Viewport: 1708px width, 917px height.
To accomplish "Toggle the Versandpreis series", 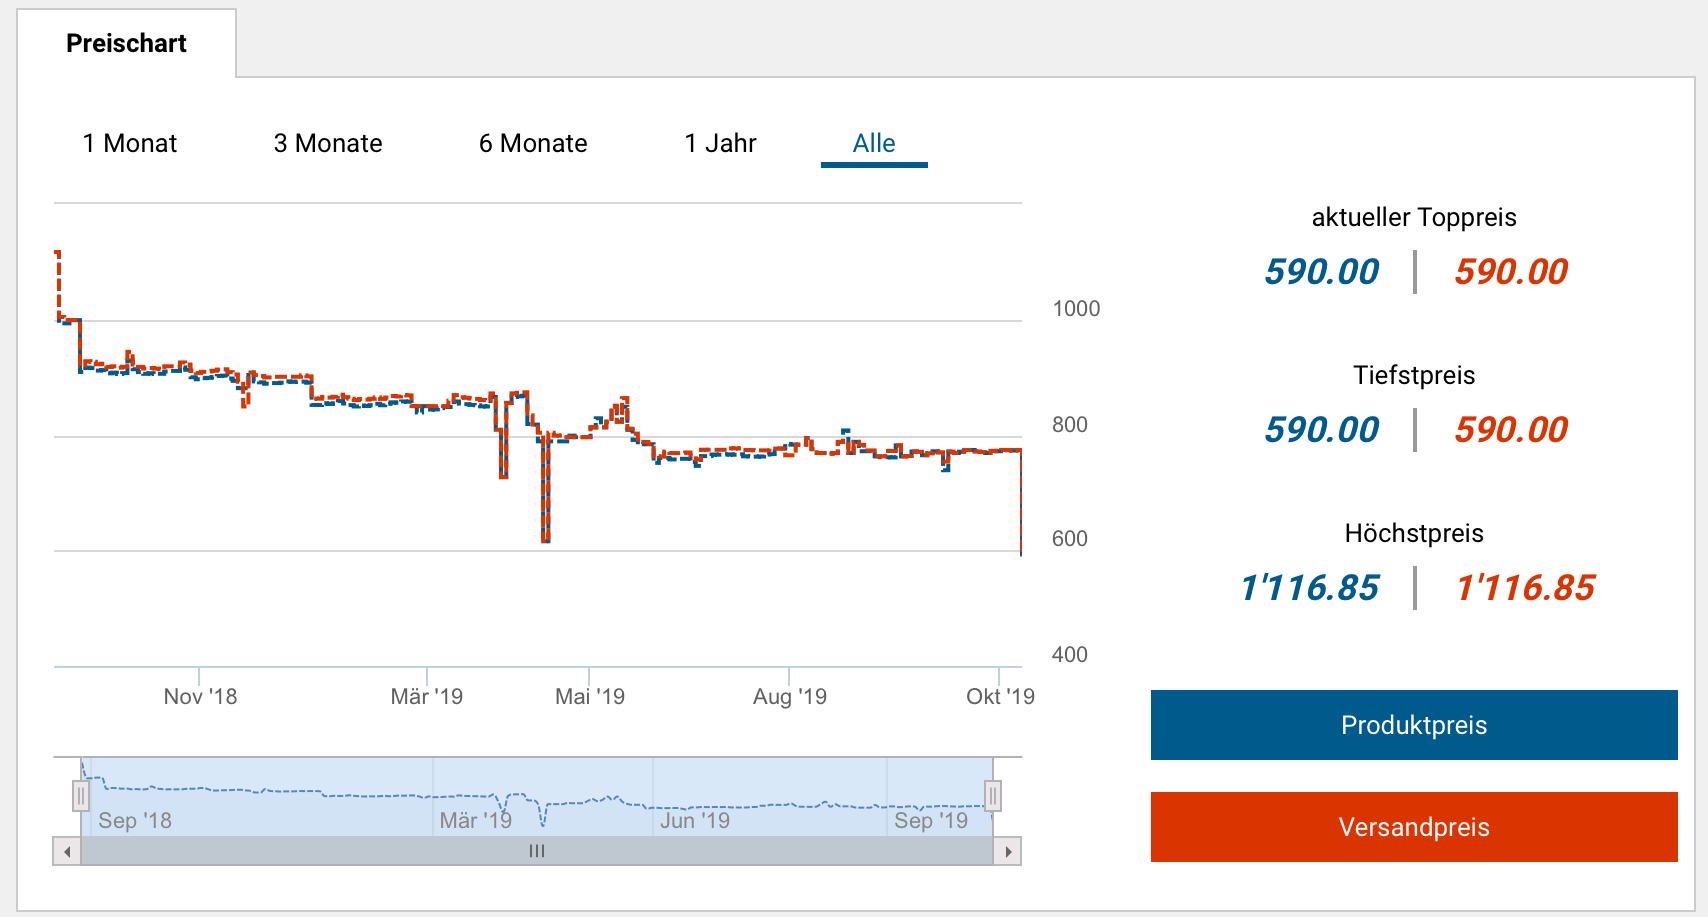I will click(1413, 827).
